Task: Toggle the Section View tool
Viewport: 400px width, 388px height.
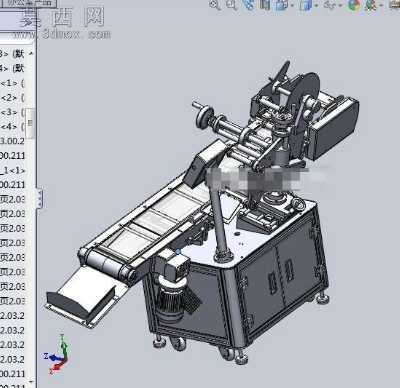Action: [265, 5]
